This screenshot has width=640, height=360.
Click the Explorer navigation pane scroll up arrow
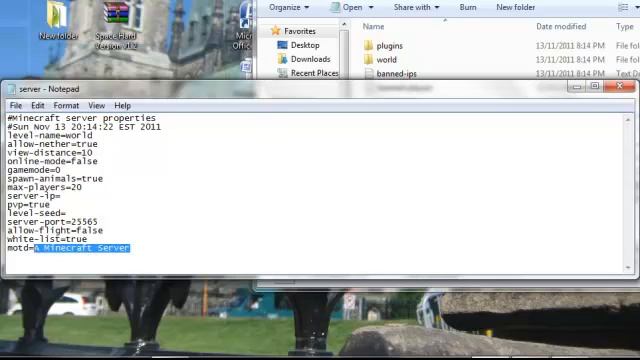tap(344, 24)
